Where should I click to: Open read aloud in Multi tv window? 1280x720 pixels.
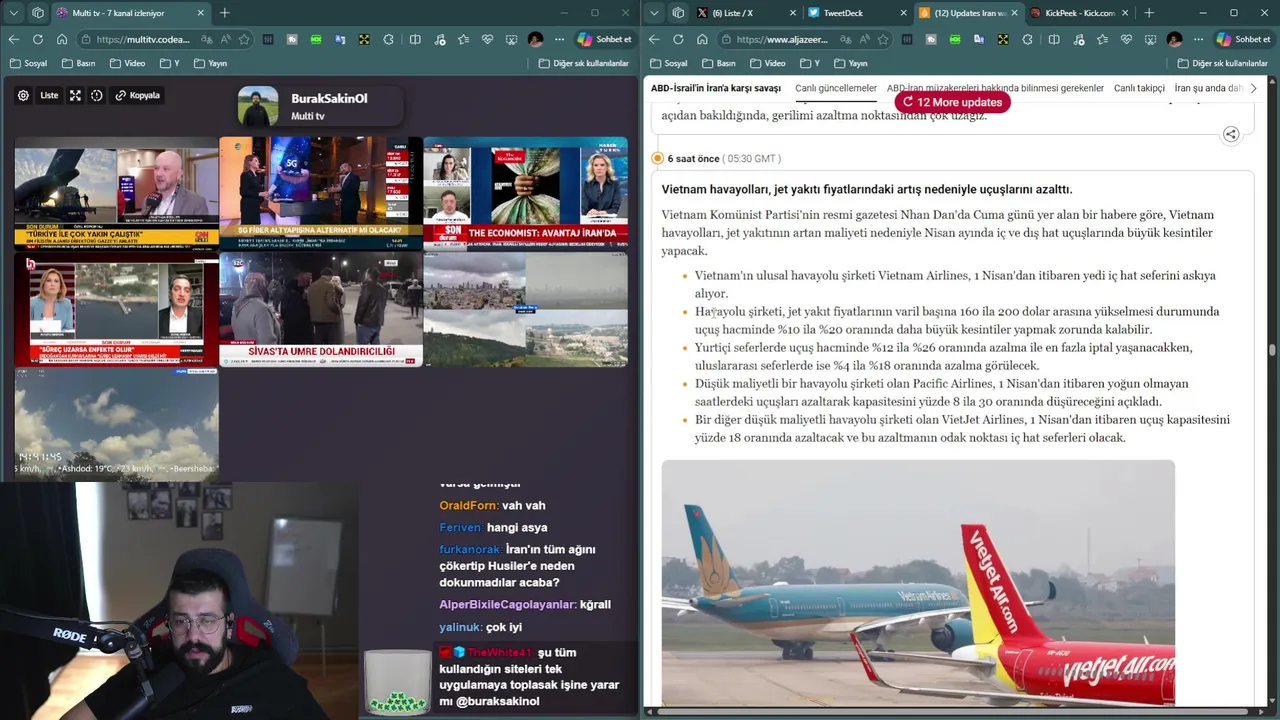226,39
